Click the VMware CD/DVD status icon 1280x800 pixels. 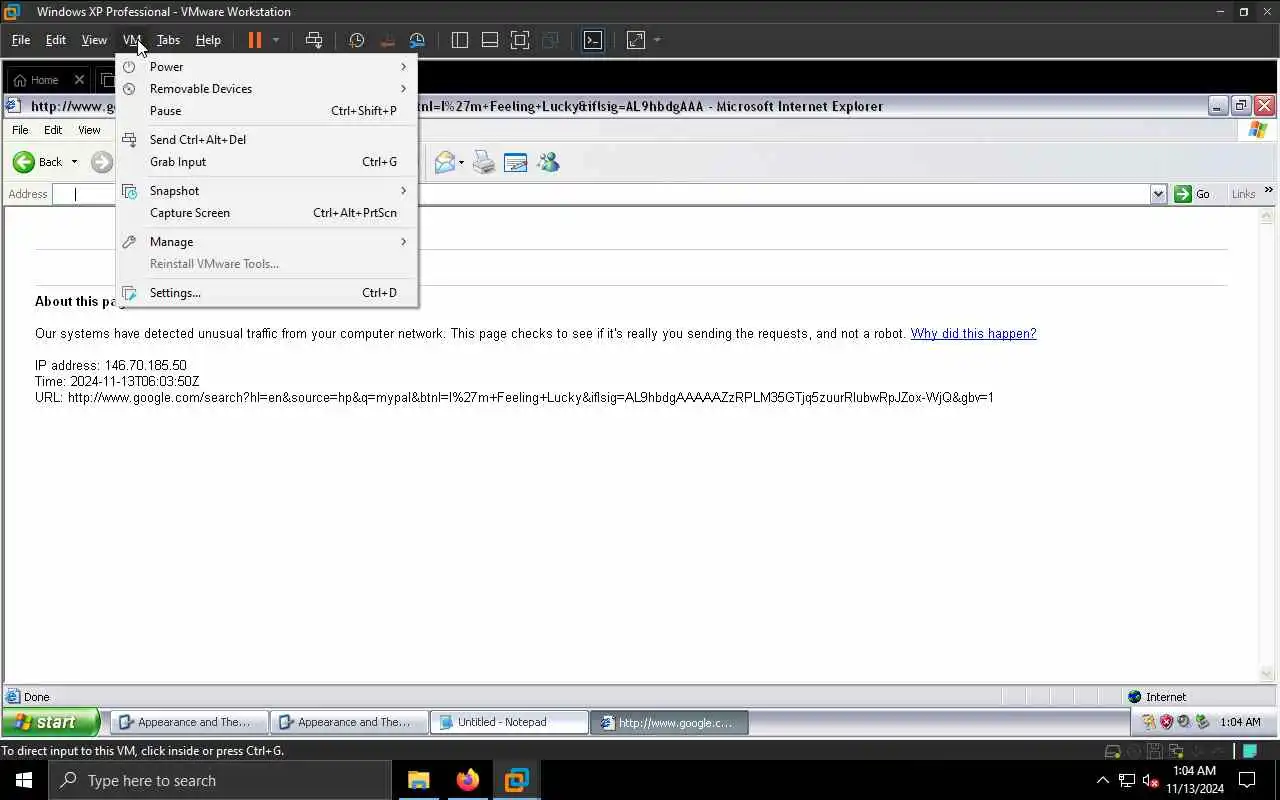pyautogui.click(x=1133, y=751)
